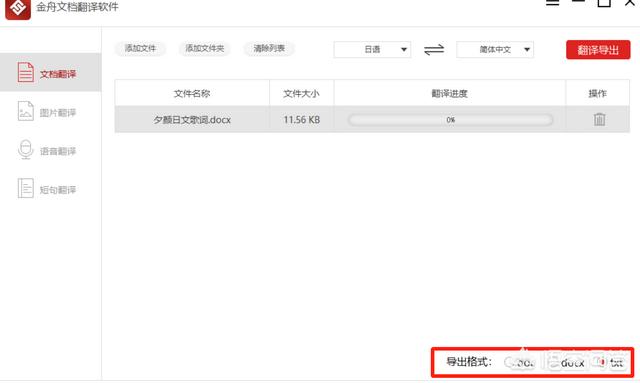Select the file row 夕颜日文歌词.docx
The height and width of the screenshot is (383, 640).
pos(372,119)
